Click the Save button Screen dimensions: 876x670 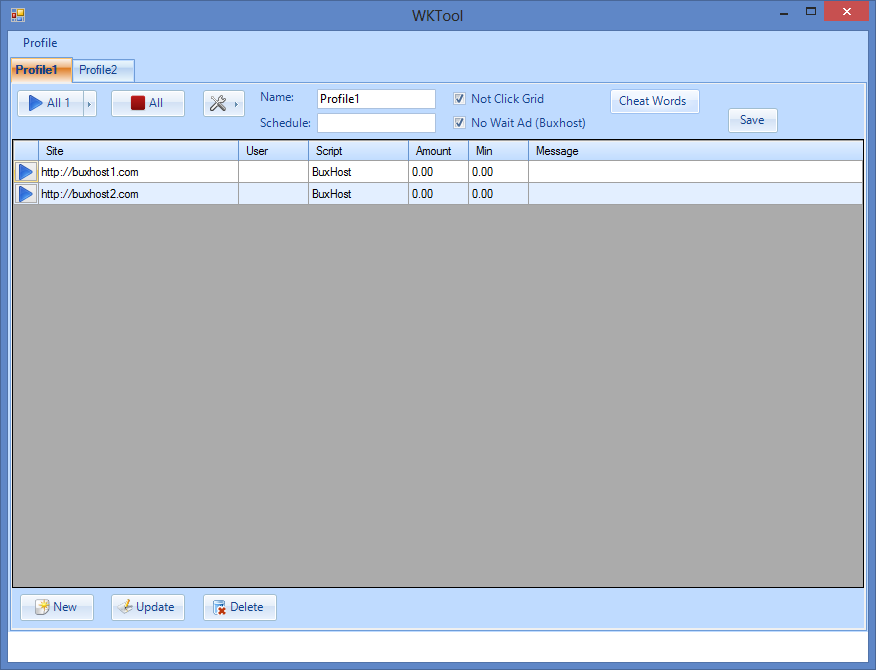click(752, 120)
